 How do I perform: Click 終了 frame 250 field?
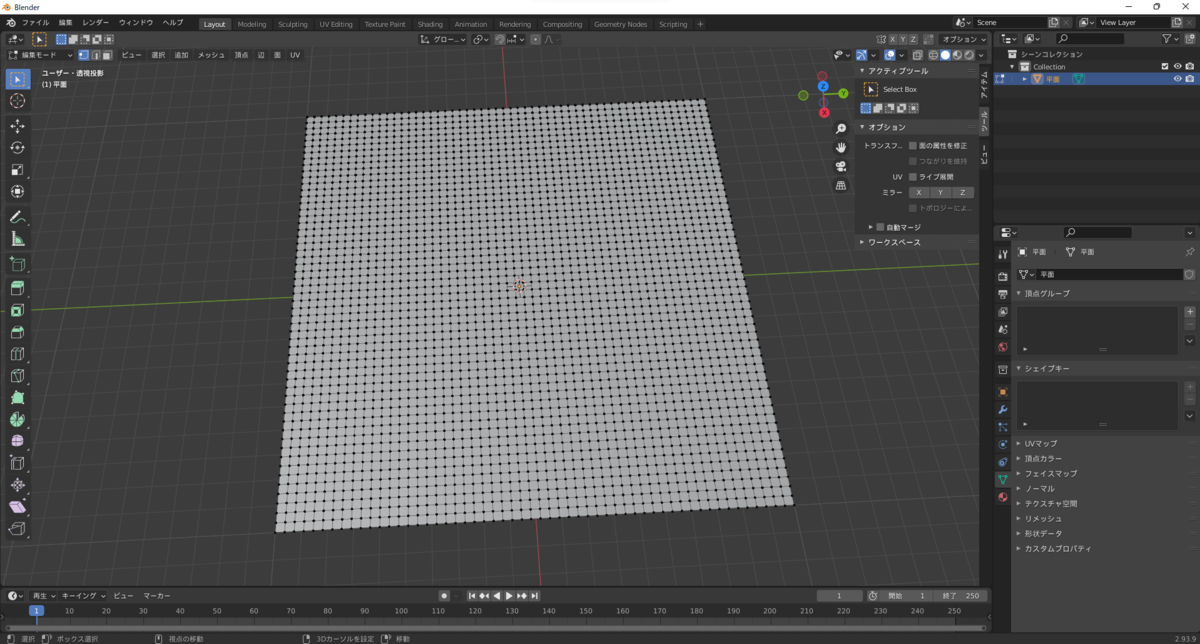coord(962,596)
